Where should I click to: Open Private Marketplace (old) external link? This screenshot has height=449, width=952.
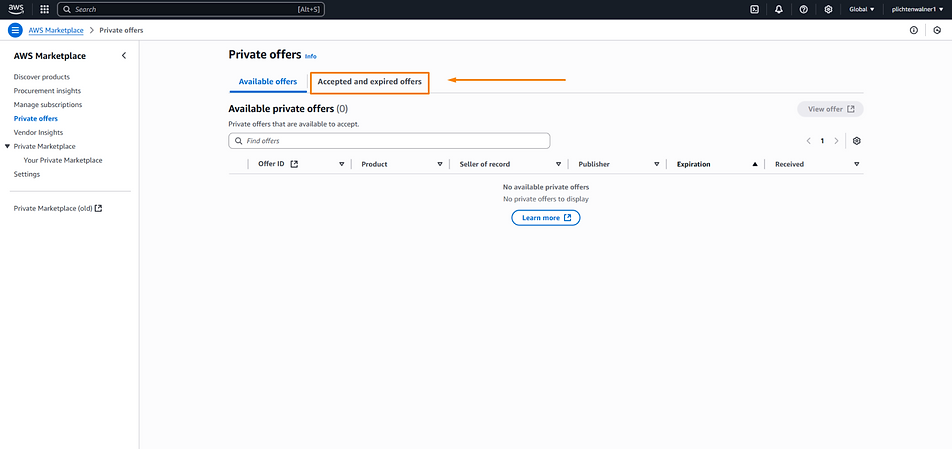pyautogui.click(x=58, y=208)
